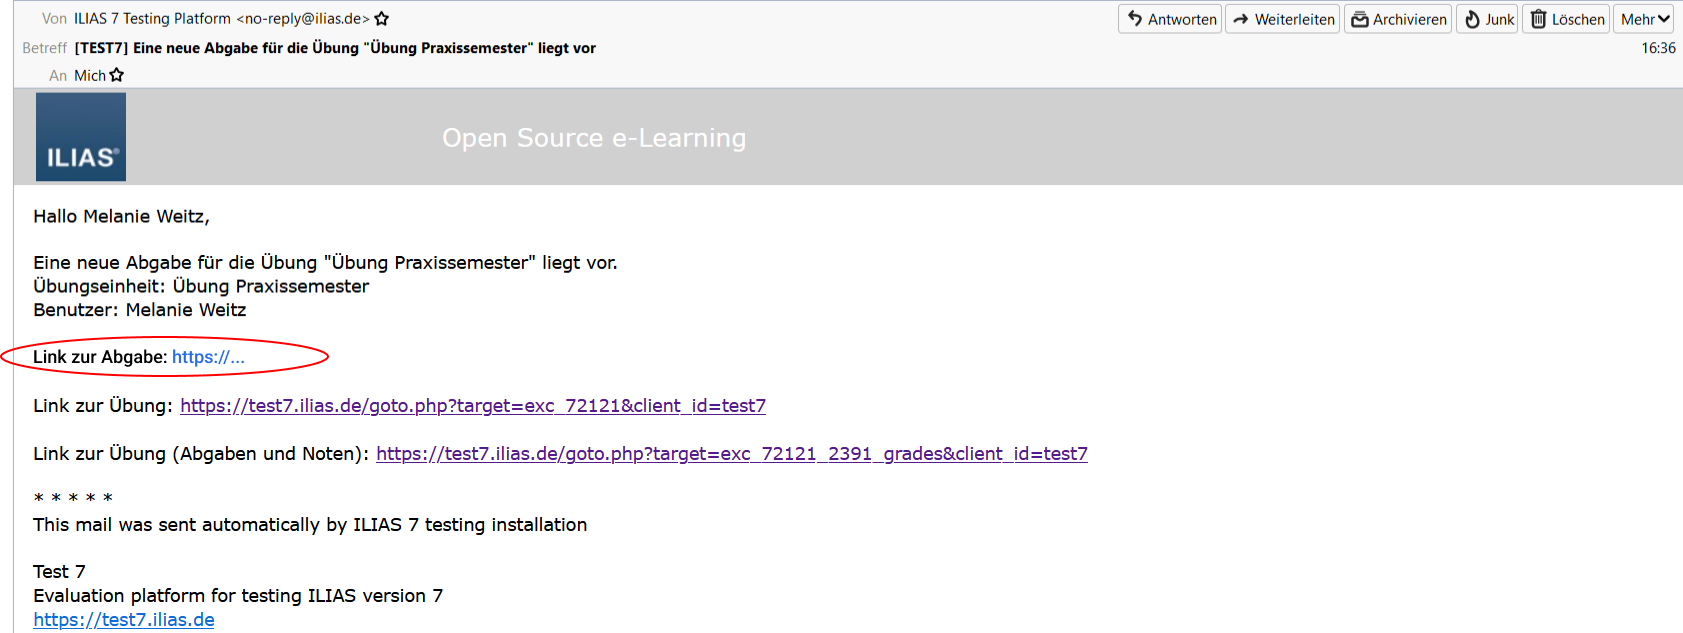This screenshot has height=633, width=1683.
Task: Archive this message using Archivieren
Action: (x=1398, y=19)
